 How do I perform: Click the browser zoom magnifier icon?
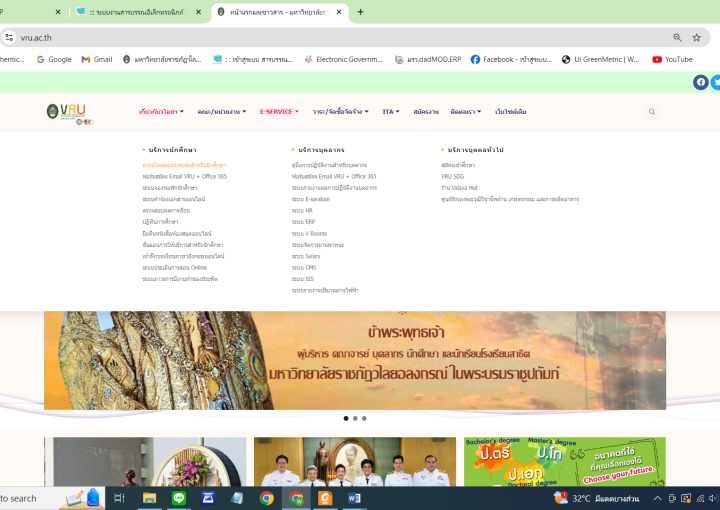click(678, 37)
